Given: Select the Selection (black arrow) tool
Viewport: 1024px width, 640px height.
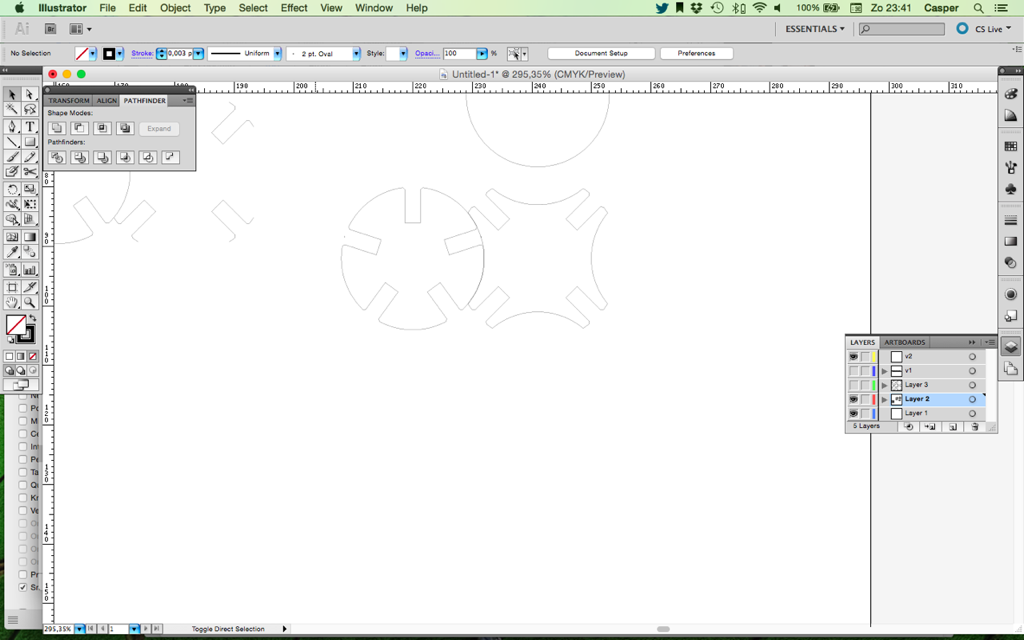Looking at the screenshot, I should point(12,95).
